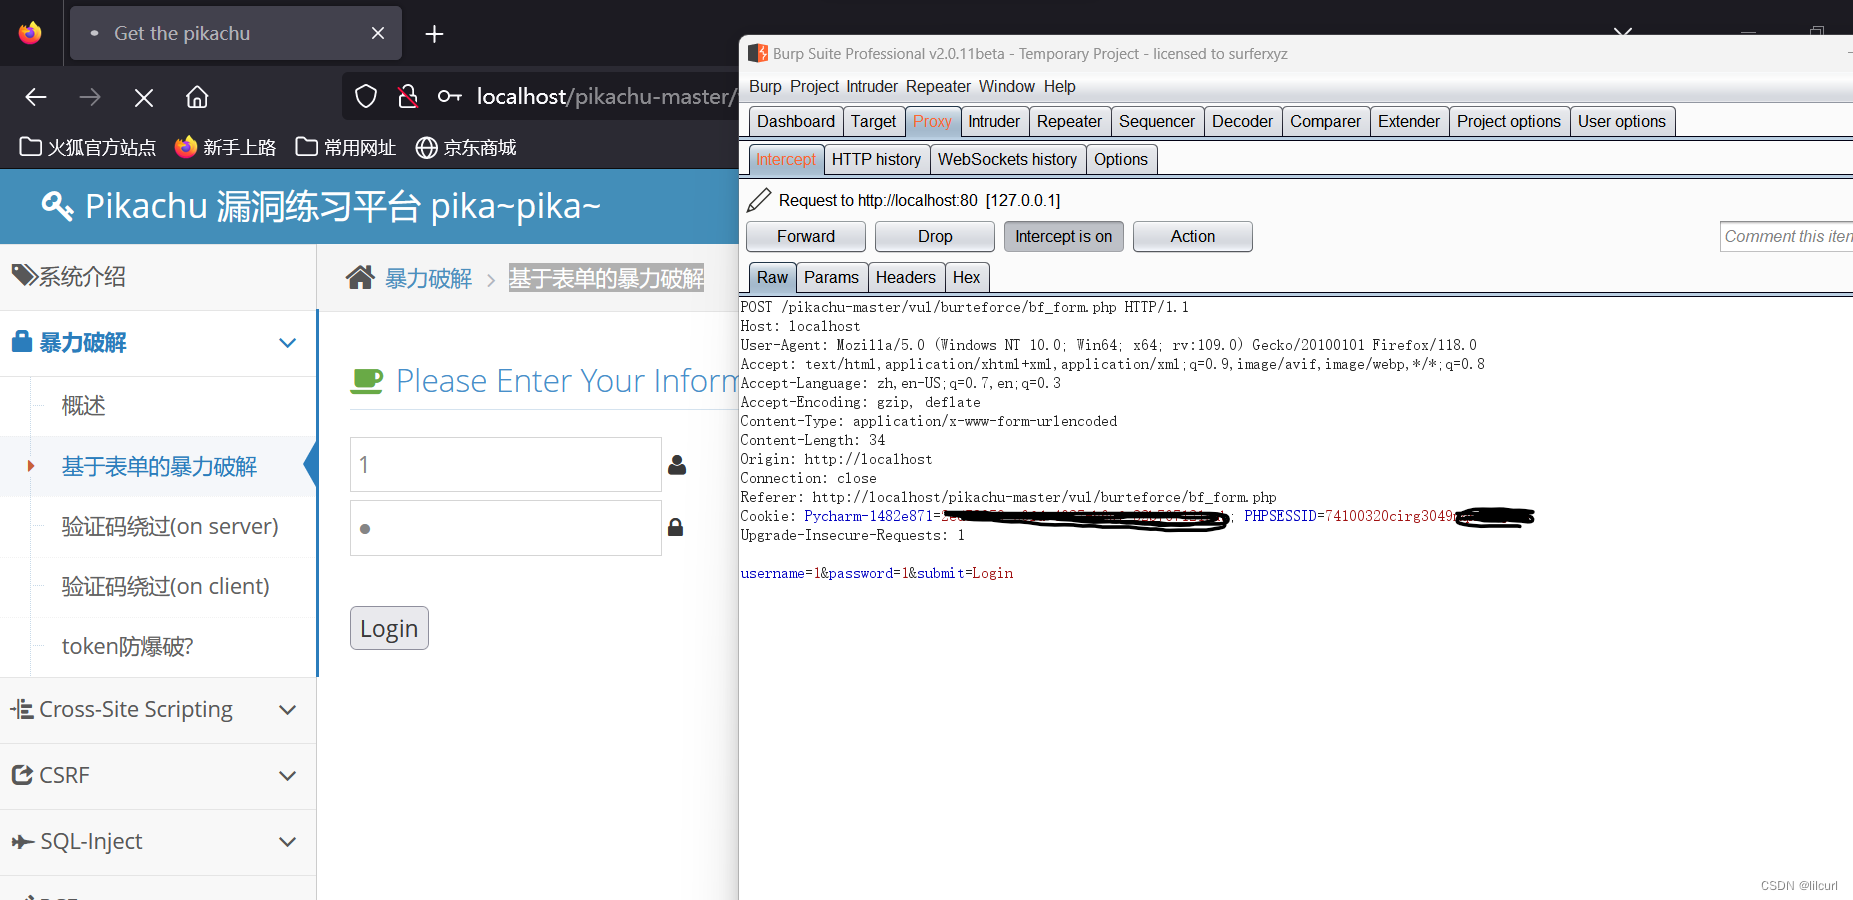Image resolution: width=1853 pixels, height=900 pixels.
Task: Switch to the Dashboard tab
Action: point(796,121)
